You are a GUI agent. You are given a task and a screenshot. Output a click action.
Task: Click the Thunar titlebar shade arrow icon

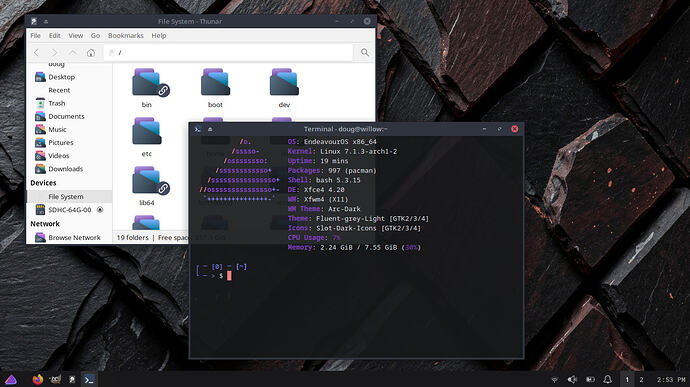pyautogui.click(x=46, y=21)
